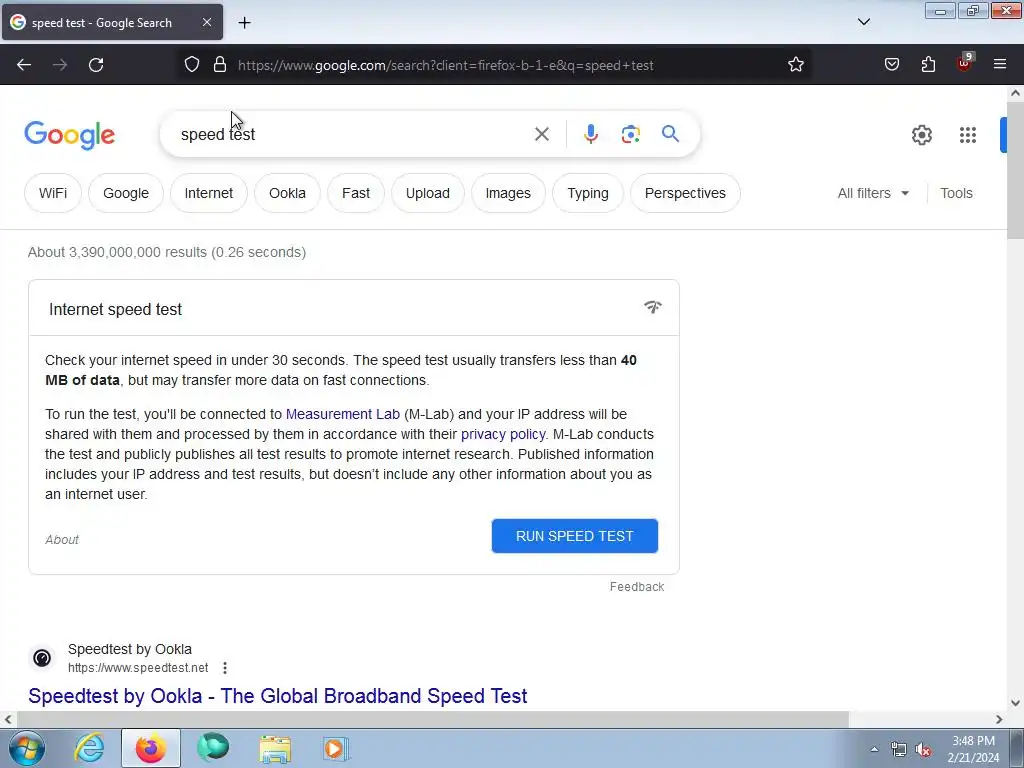Select the Typing filter chip
The height and width of the screenshot is (768, 1024).
(588, 193)
